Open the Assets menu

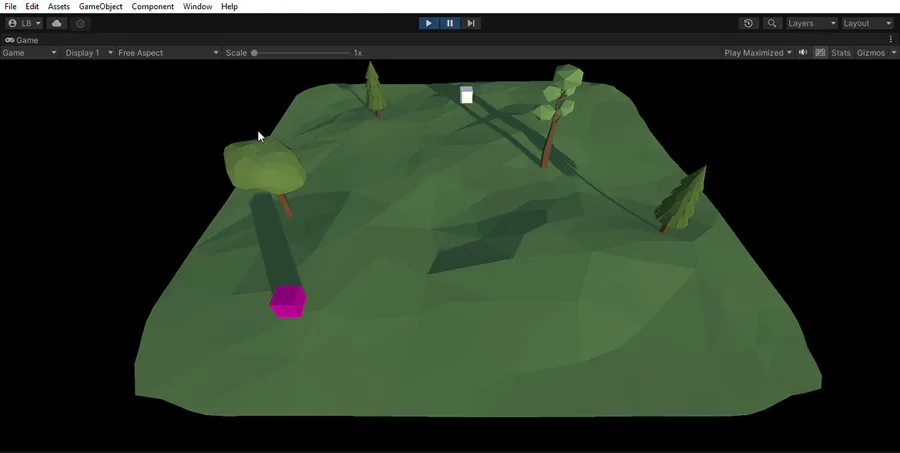click(59, 6)
